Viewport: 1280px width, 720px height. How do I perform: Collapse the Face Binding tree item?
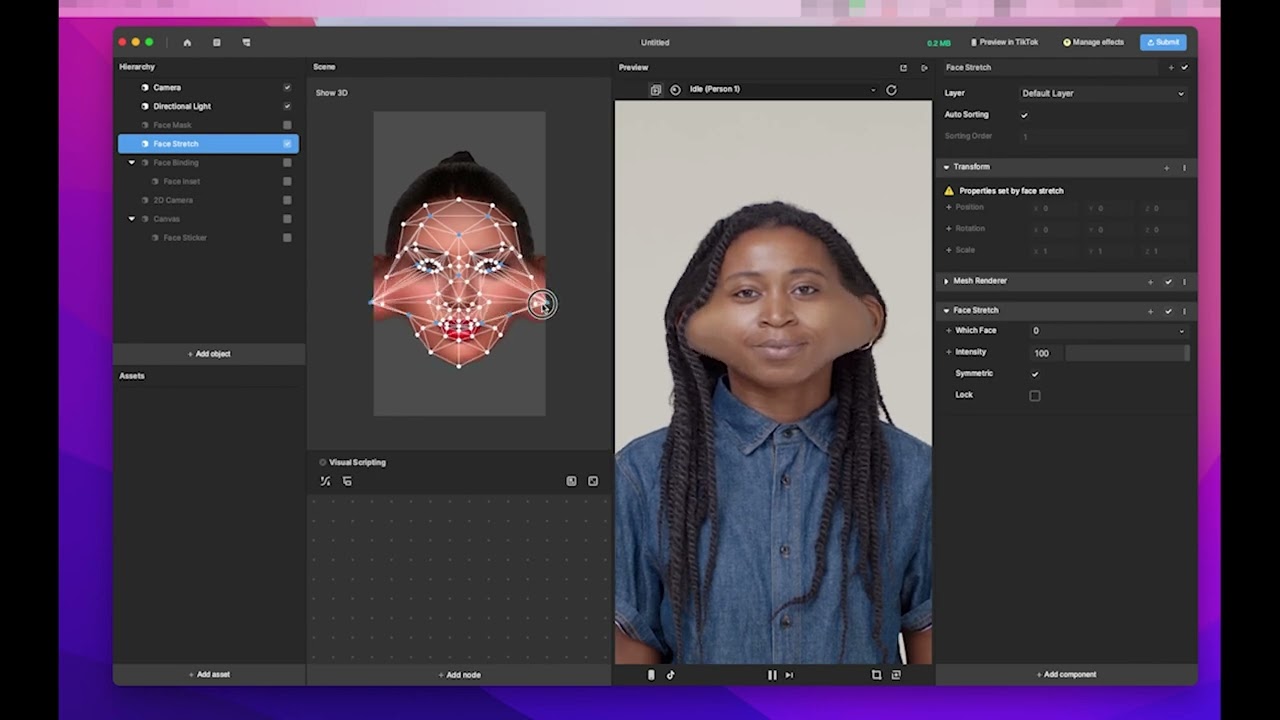pyautogui.click(x=131, y=163)
